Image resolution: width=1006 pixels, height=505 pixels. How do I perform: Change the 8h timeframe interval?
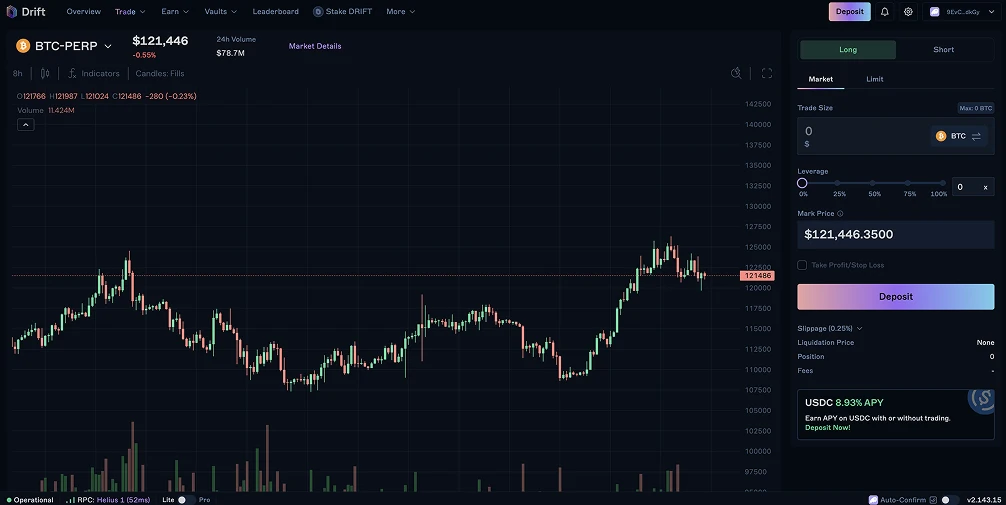(x=17, y=74)
